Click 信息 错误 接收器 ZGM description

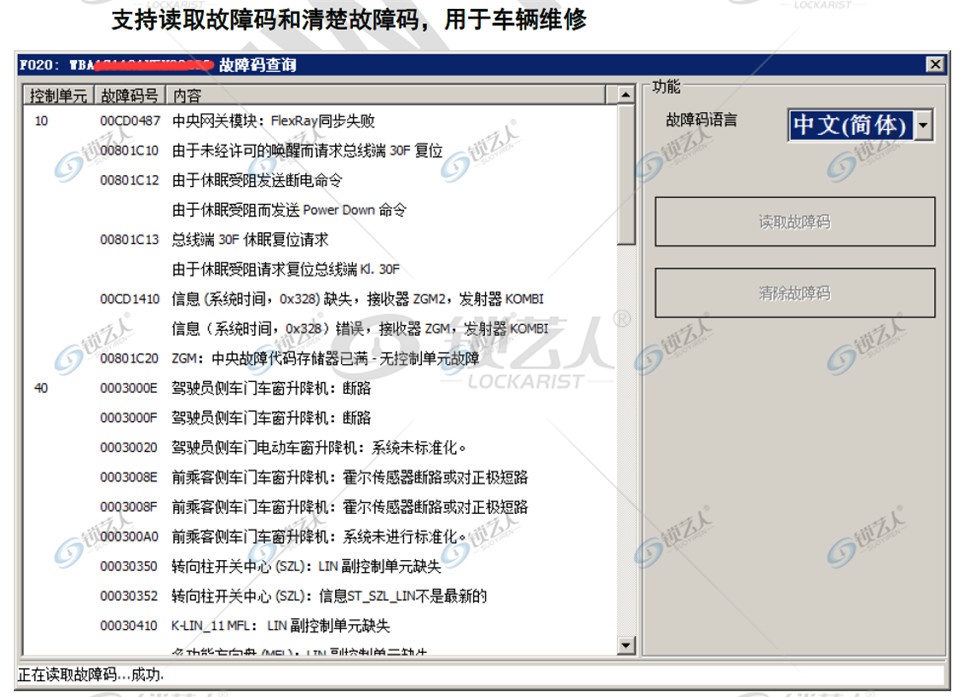(360, 329)
